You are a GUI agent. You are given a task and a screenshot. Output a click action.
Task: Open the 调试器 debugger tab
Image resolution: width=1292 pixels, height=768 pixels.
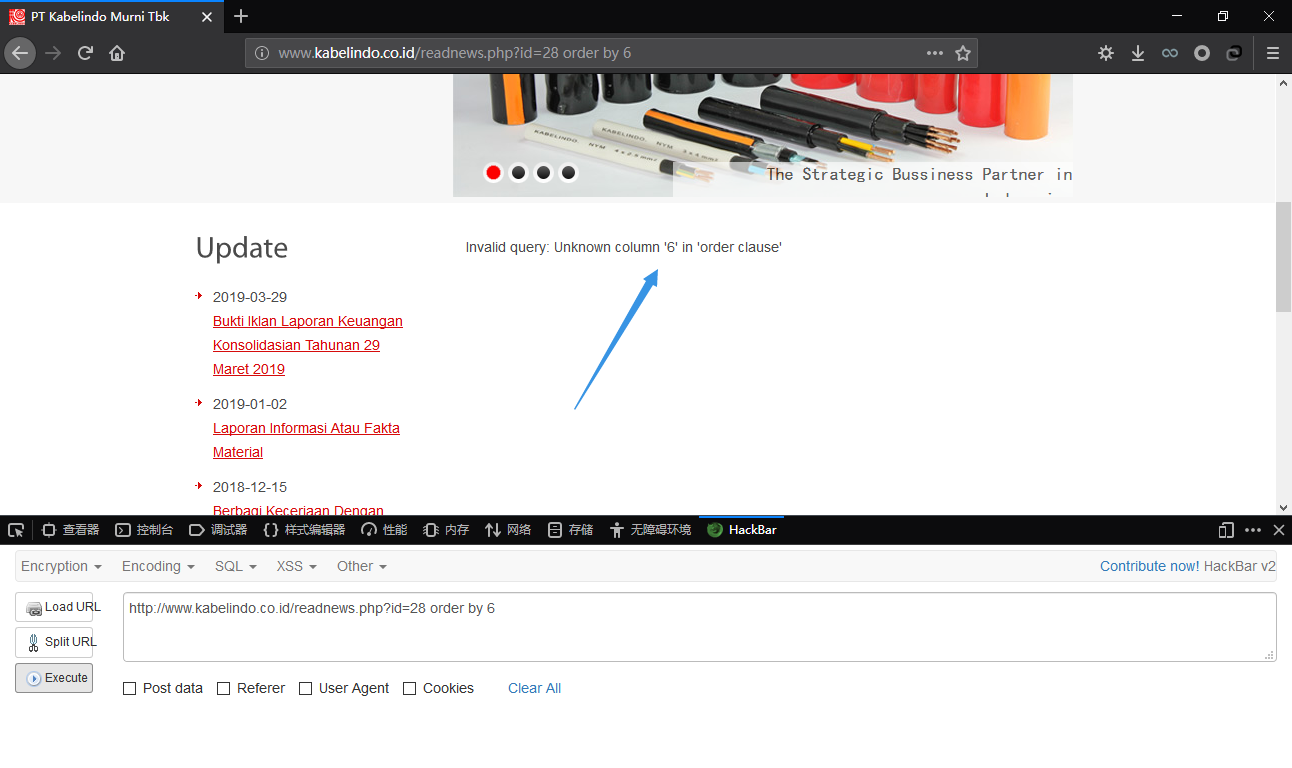click(218, 530)
